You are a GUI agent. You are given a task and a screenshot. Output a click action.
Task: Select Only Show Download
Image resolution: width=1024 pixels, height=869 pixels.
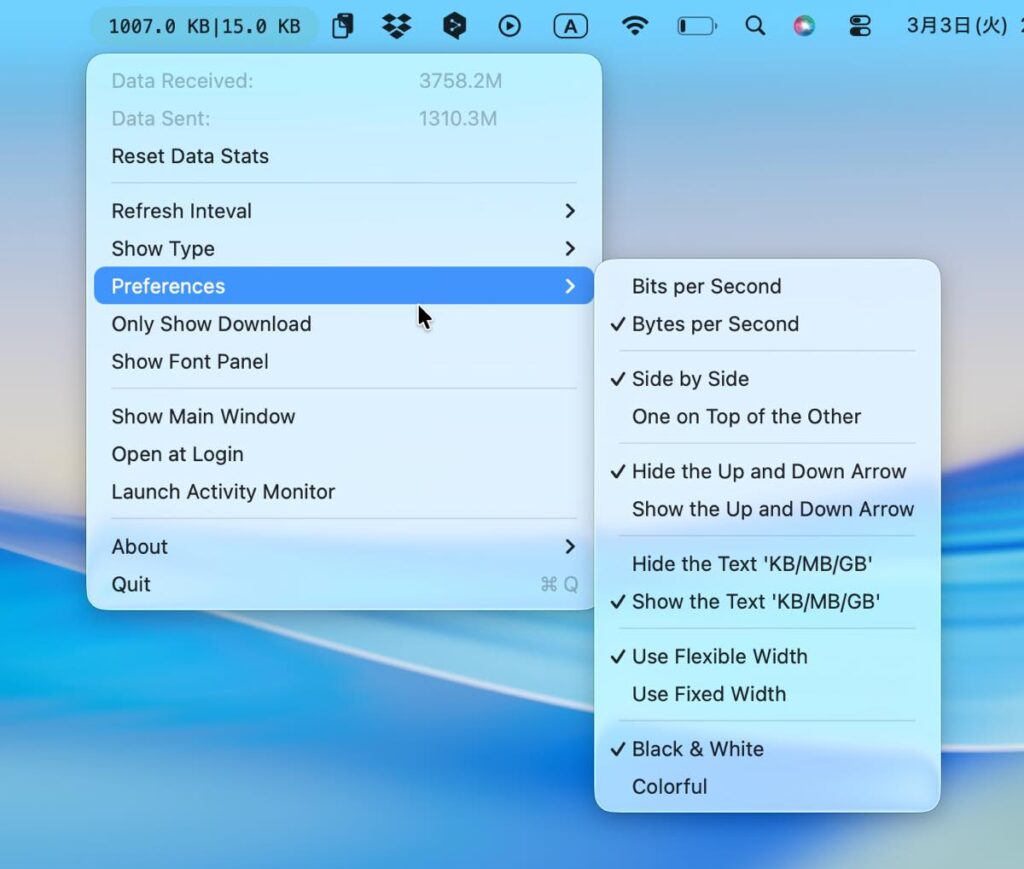(x=211, y=324)
